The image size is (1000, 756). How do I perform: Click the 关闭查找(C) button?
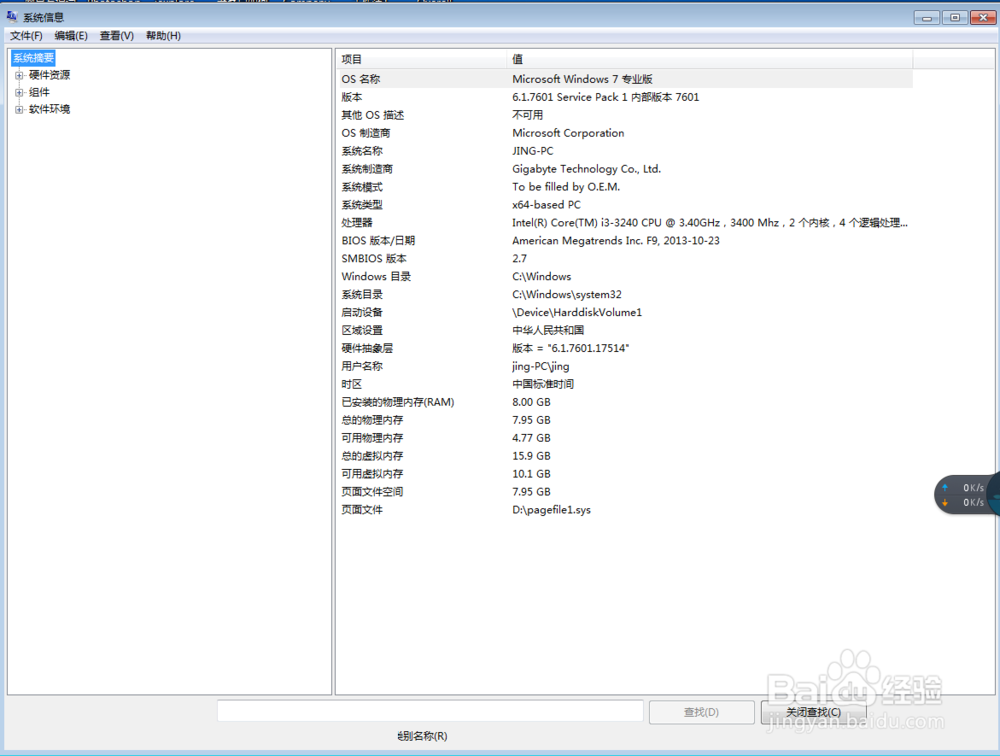(x=813, y=712)
